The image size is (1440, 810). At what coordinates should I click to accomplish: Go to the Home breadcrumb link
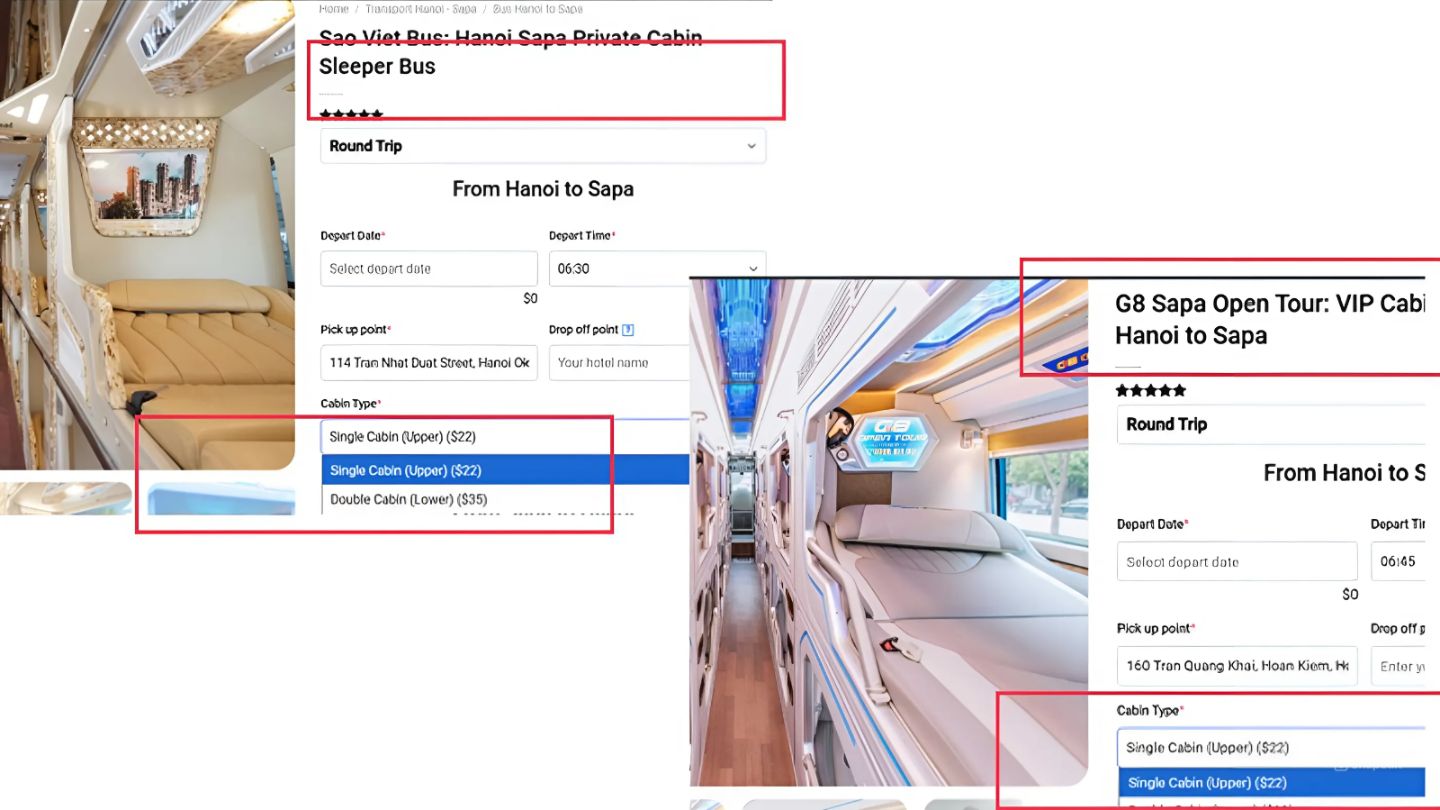click(333, 9)
